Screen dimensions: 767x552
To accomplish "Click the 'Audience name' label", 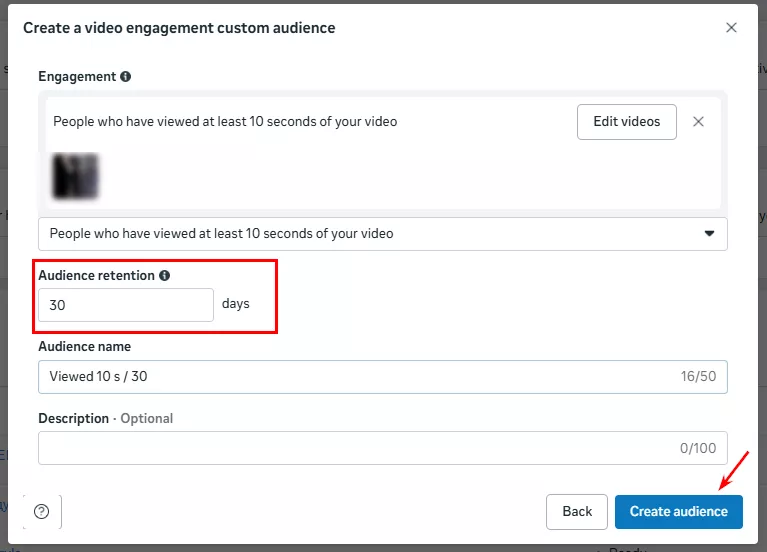I will point(84,346).
